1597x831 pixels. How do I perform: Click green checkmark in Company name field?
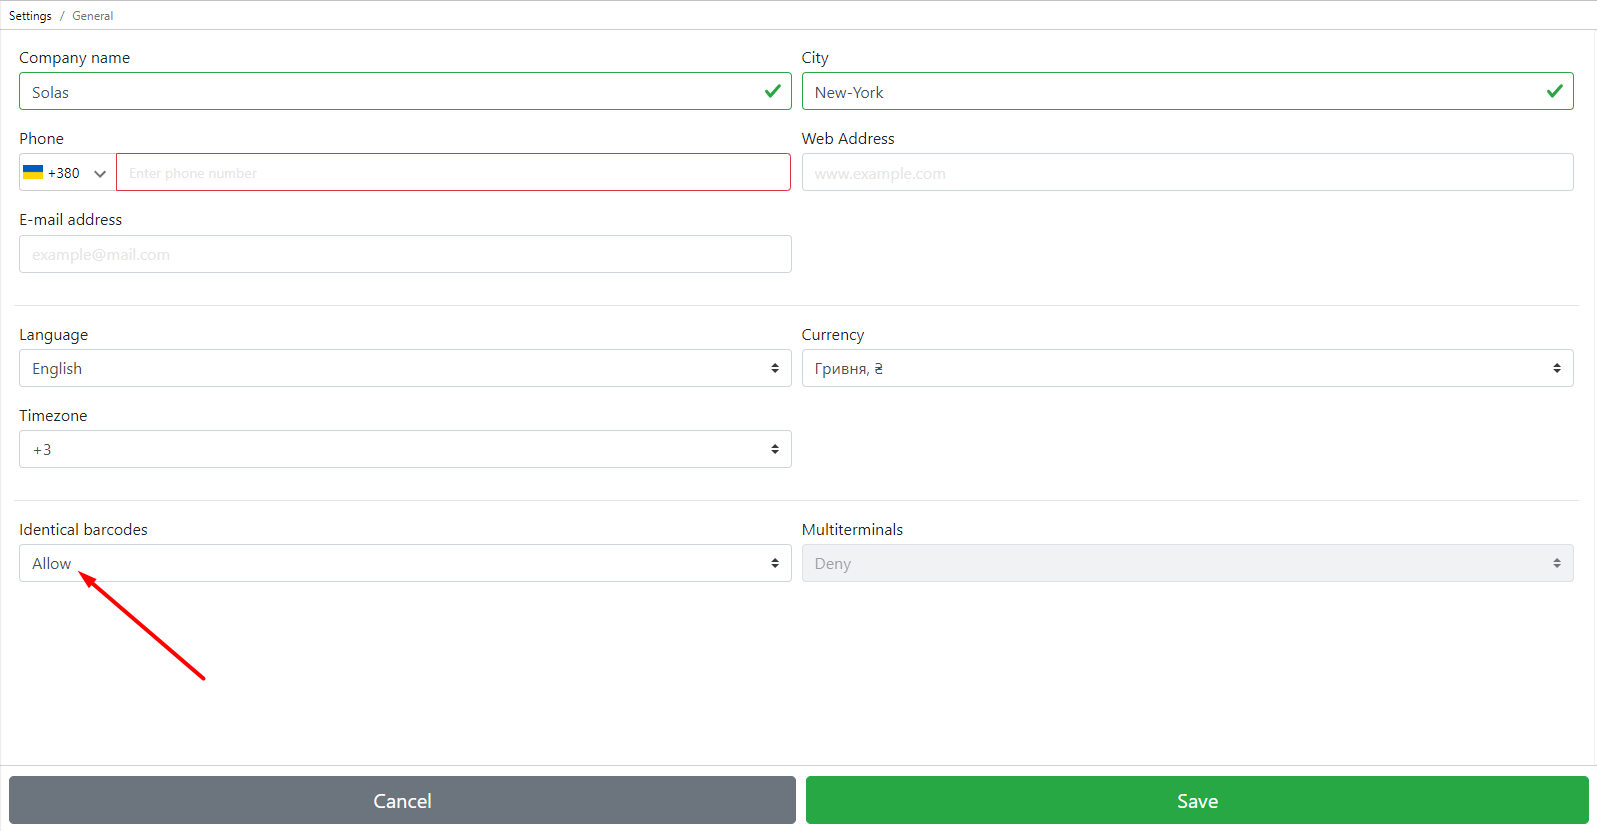click(x=772, y=91)
